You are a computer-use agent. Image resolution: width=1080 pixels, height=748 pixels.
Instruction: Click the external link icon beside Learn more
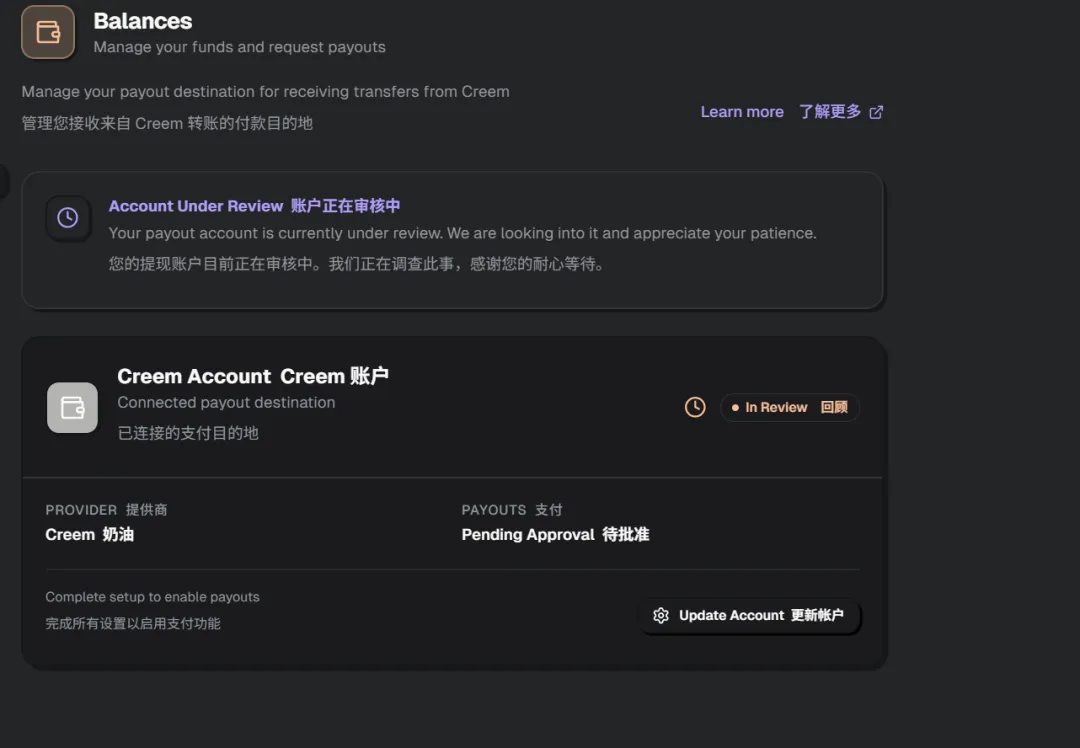tap(876, 112)
